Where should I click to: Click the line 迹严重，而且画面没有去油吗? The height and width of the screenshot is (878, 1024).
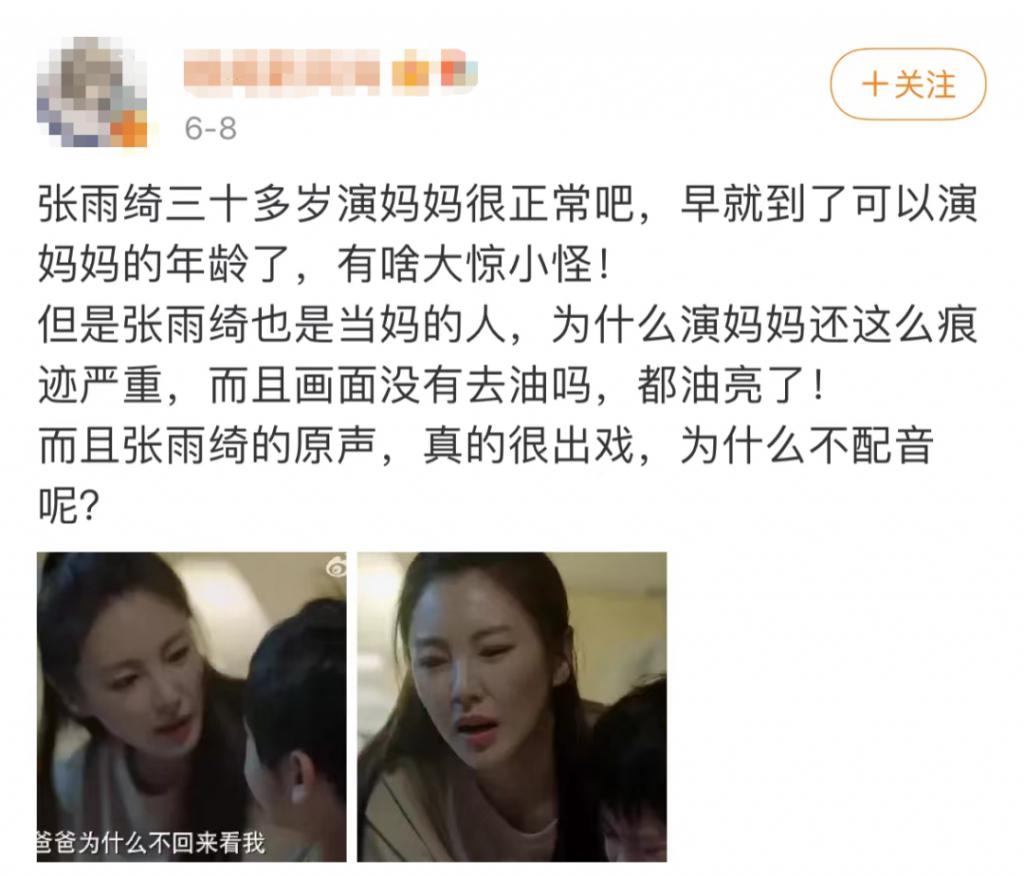[x=431, y=385]
